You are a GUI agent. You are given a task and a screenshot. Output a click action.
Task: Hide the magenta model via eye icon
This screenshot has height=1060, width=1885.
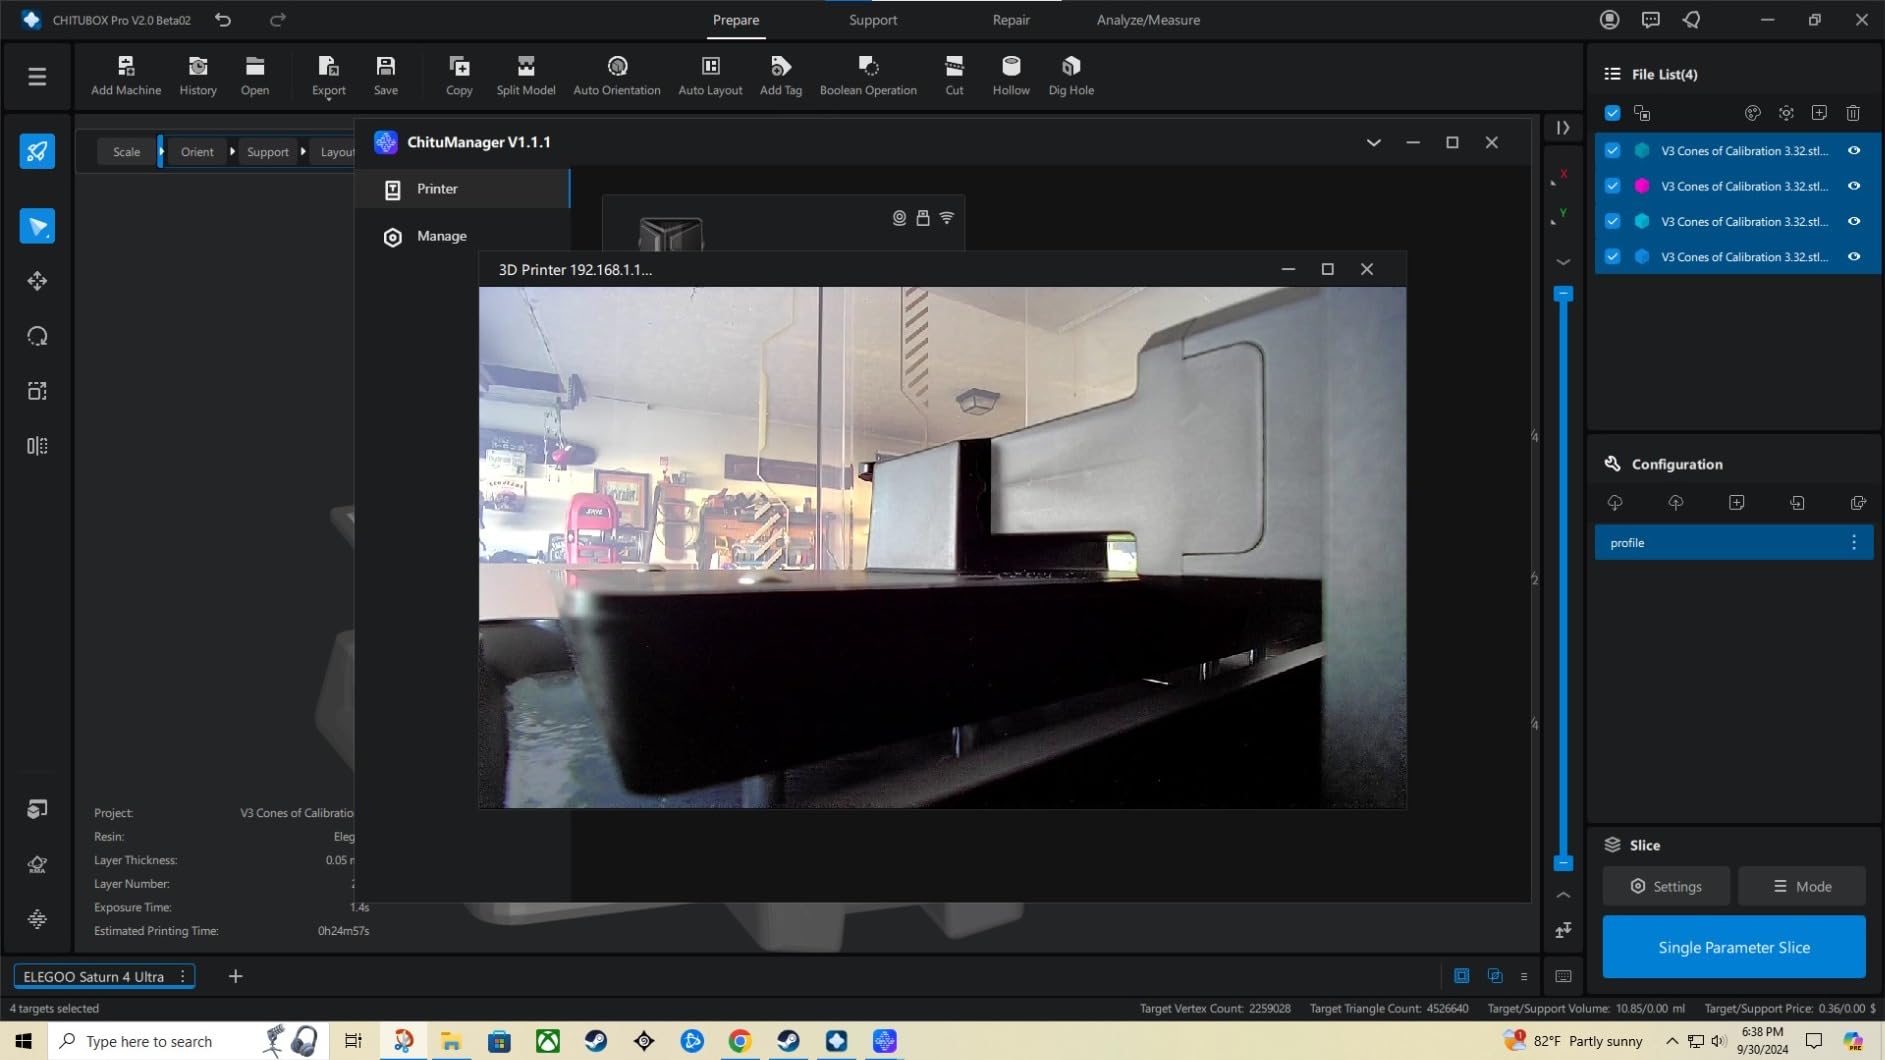(1854, 186)
